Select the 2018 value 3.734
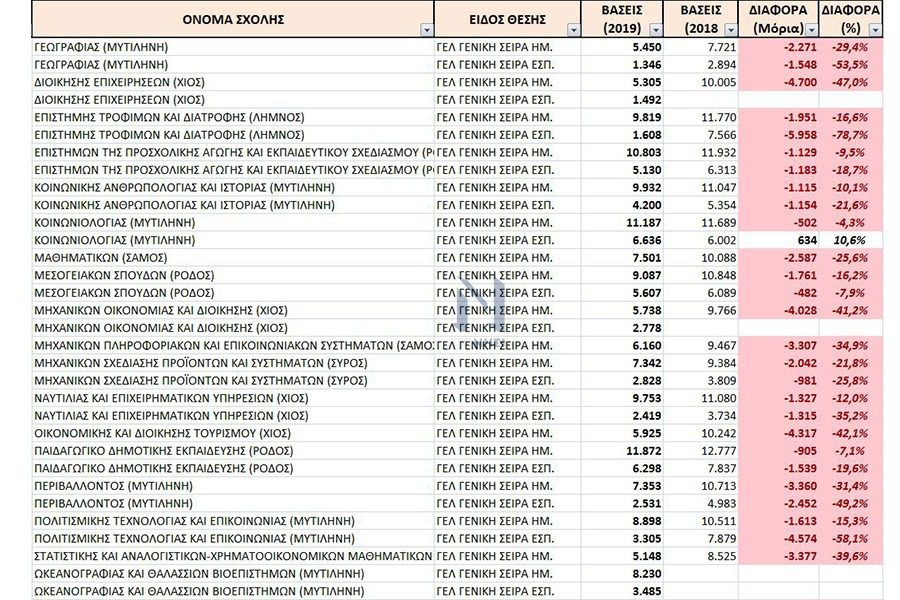Viewport: 900px width, 600px height. pos(701,416)
